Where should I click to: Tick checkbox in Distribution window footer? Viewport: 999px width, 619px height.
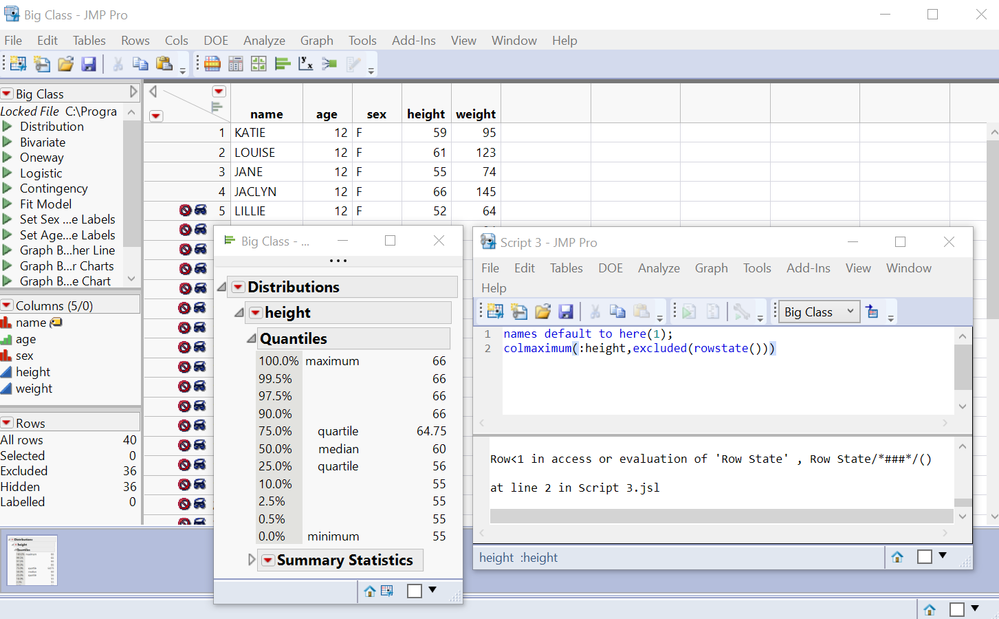tap(414, 591)
